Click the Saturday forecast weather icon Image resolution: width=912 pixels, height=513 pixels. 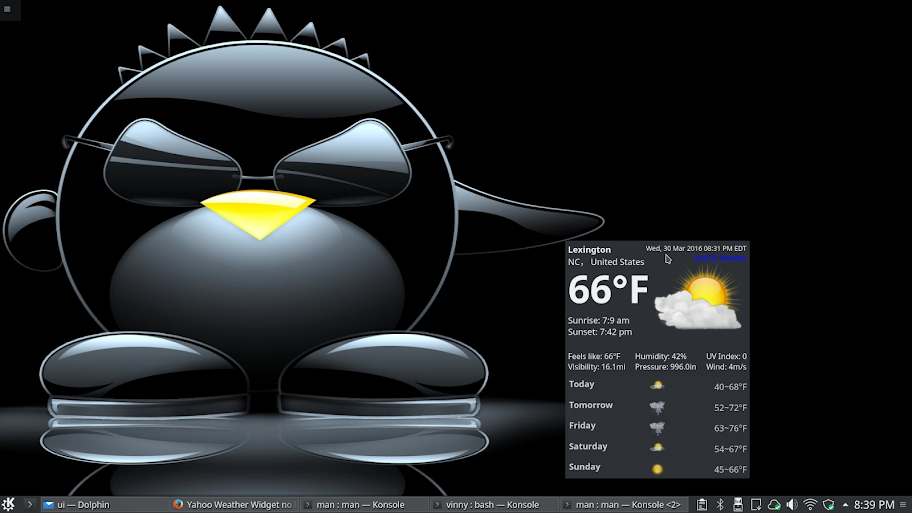657,447
